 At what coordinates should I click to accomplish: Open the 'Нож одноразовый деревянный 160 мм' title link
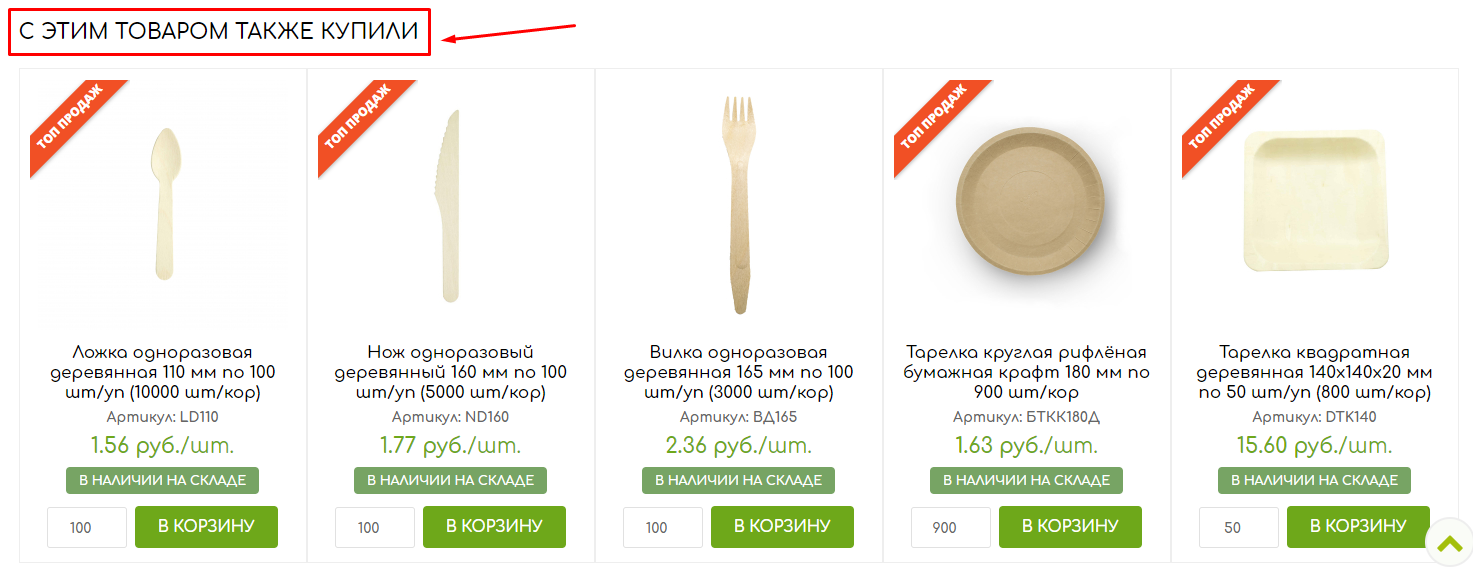[x=451, y=372]
